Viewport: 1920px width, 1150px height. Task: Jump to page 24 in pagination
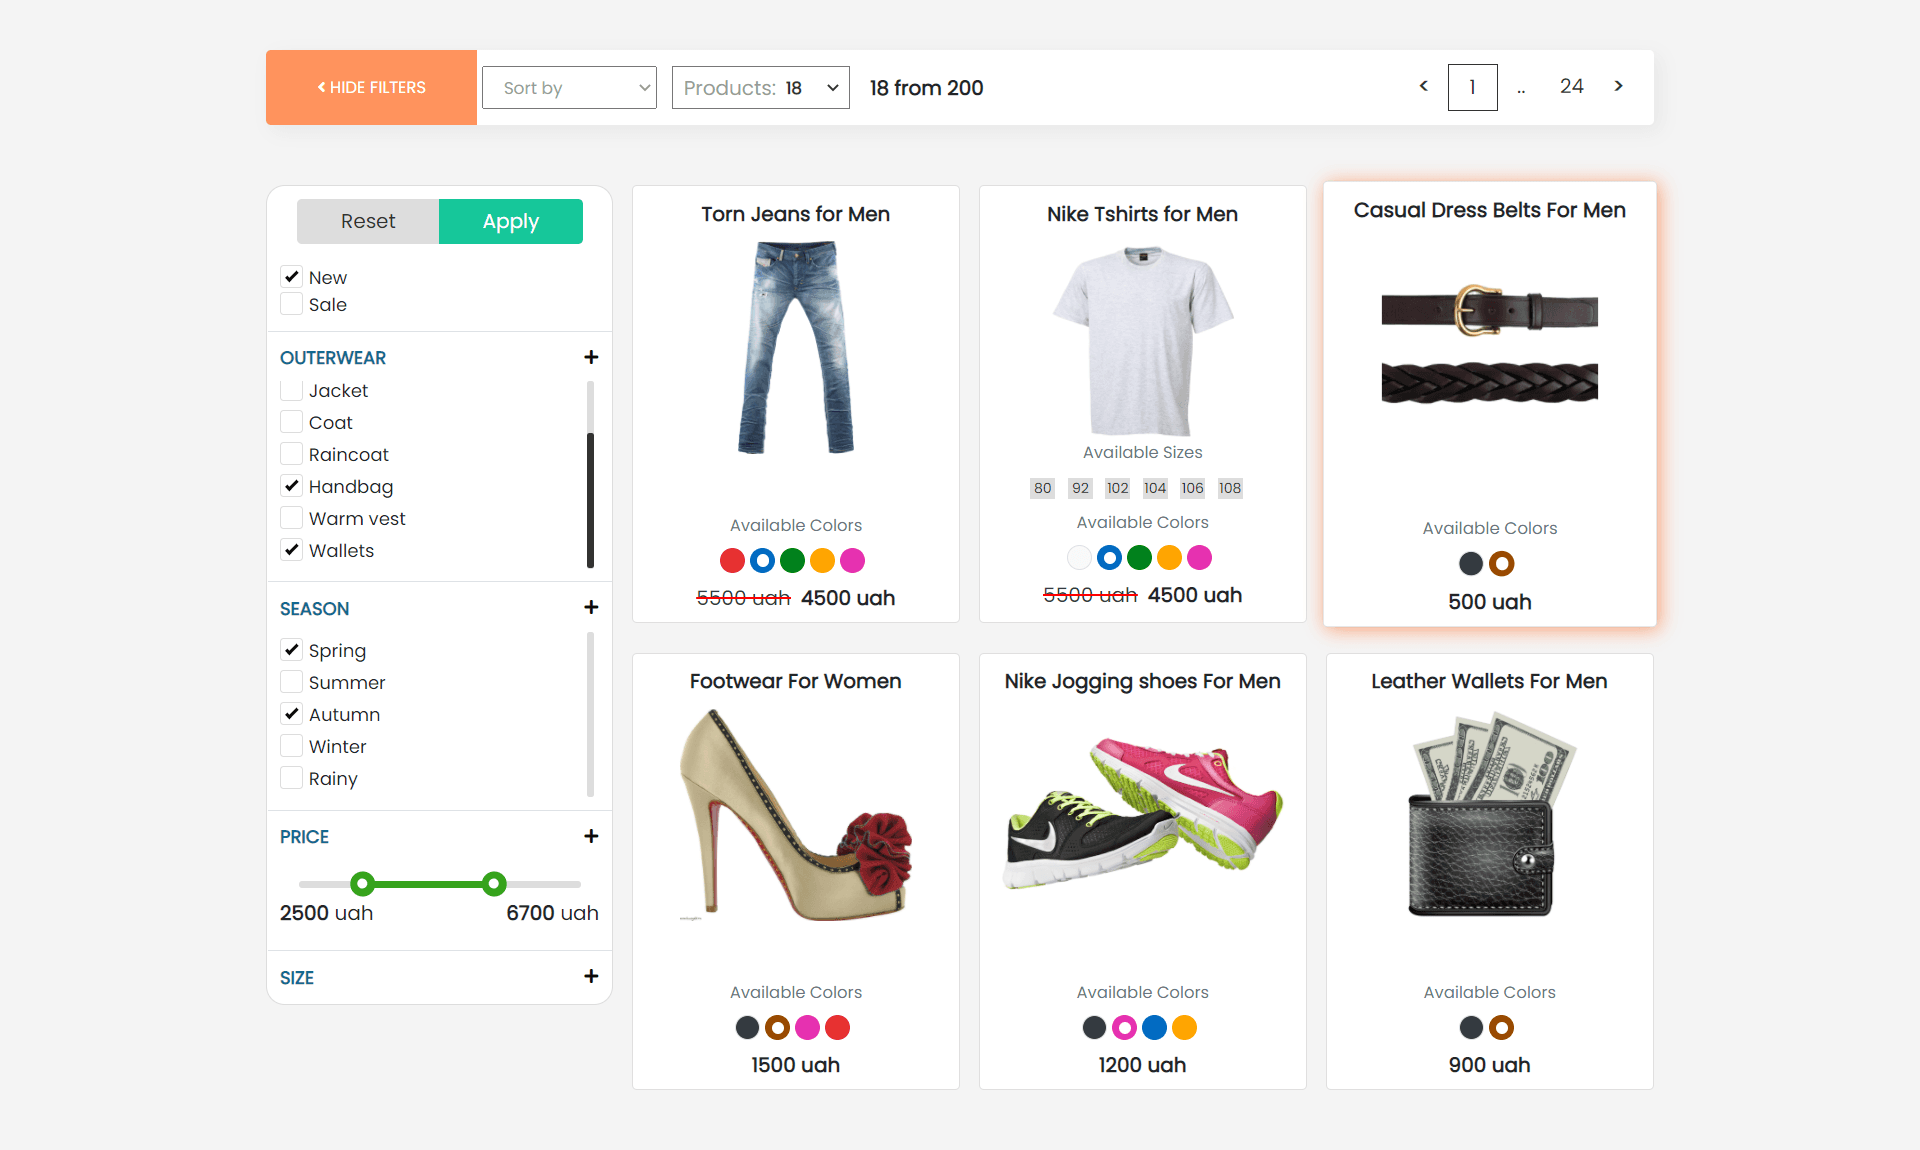[1571, 86]
